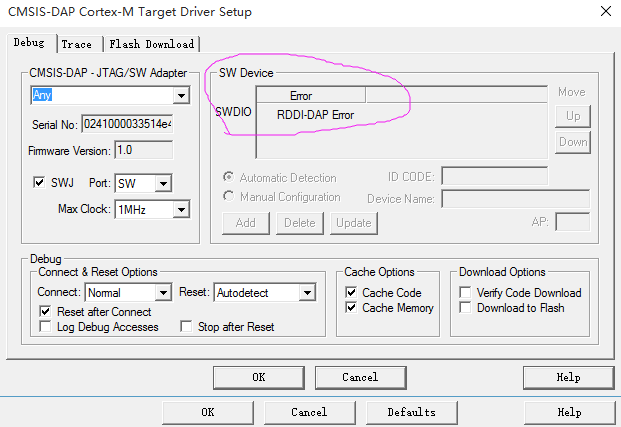Click the Delete device button
The height and width of the screenshot is (427, 621).
(x=300, y=223)
